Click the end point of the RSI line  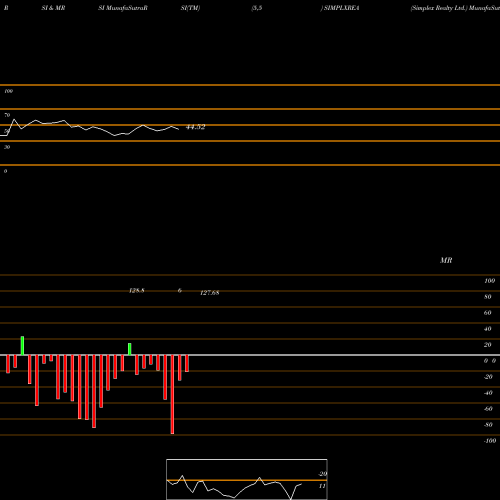click(x=179, y=129)
